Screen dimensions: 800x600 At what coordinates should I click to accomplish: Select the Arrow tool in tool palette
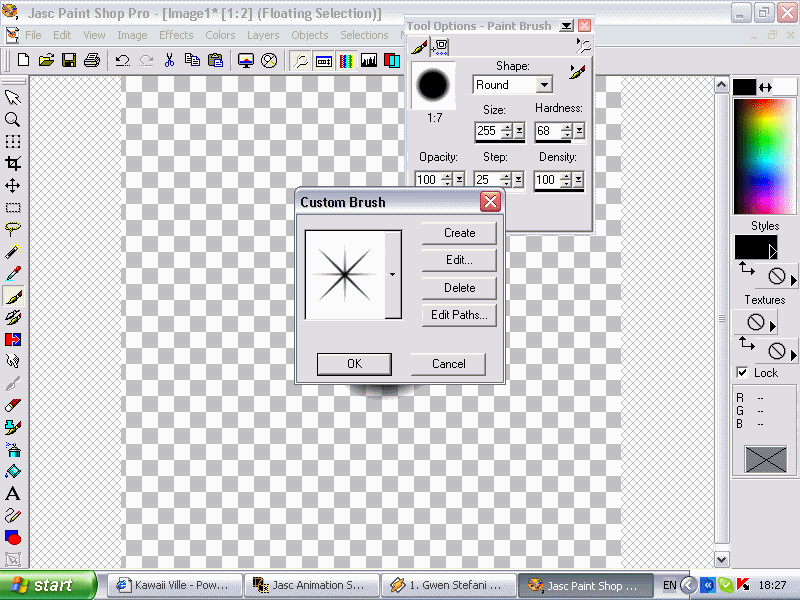(x=12, y=97)
